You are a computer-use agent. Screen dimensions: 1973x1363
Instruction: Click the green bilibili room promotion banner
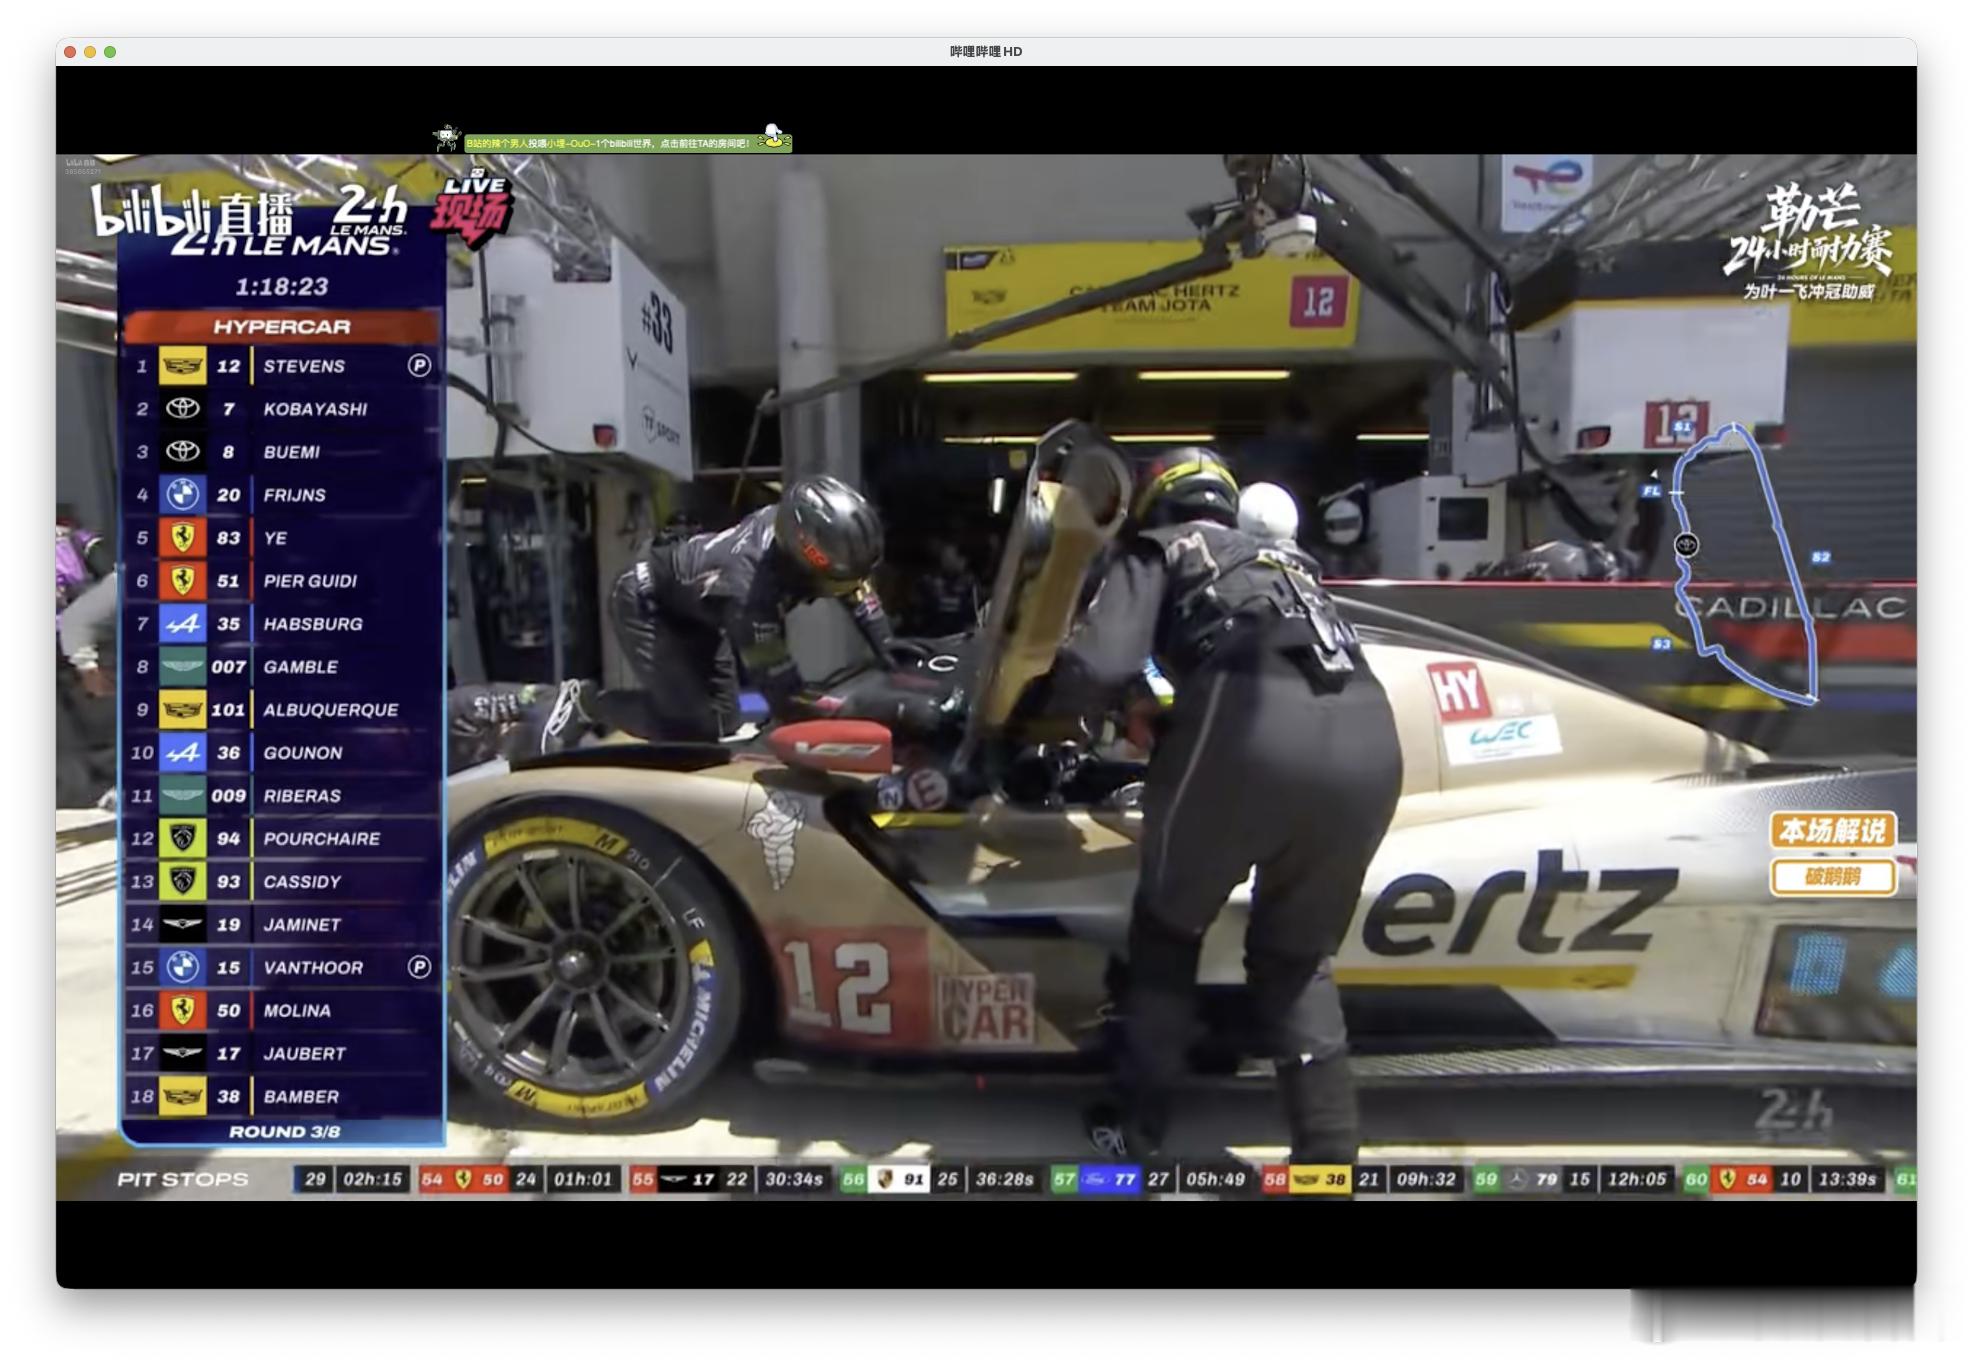pyautogui.click(x=628, y=143)
